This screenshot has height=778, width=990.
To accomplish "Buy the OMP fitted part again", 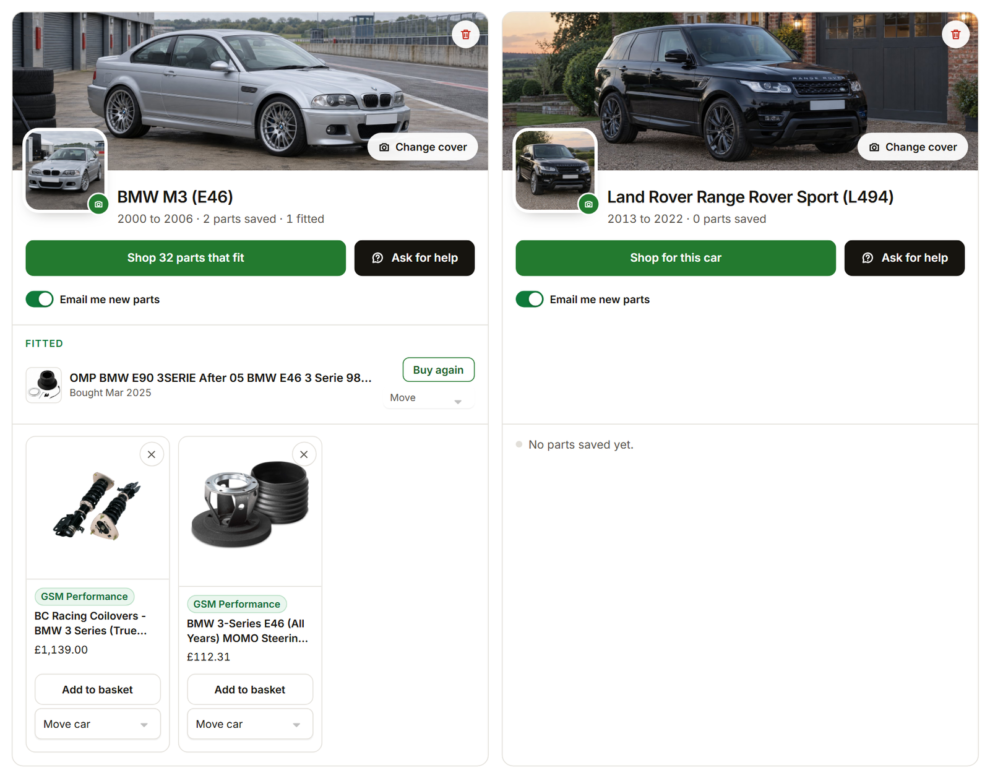I will tap(438, 370).
